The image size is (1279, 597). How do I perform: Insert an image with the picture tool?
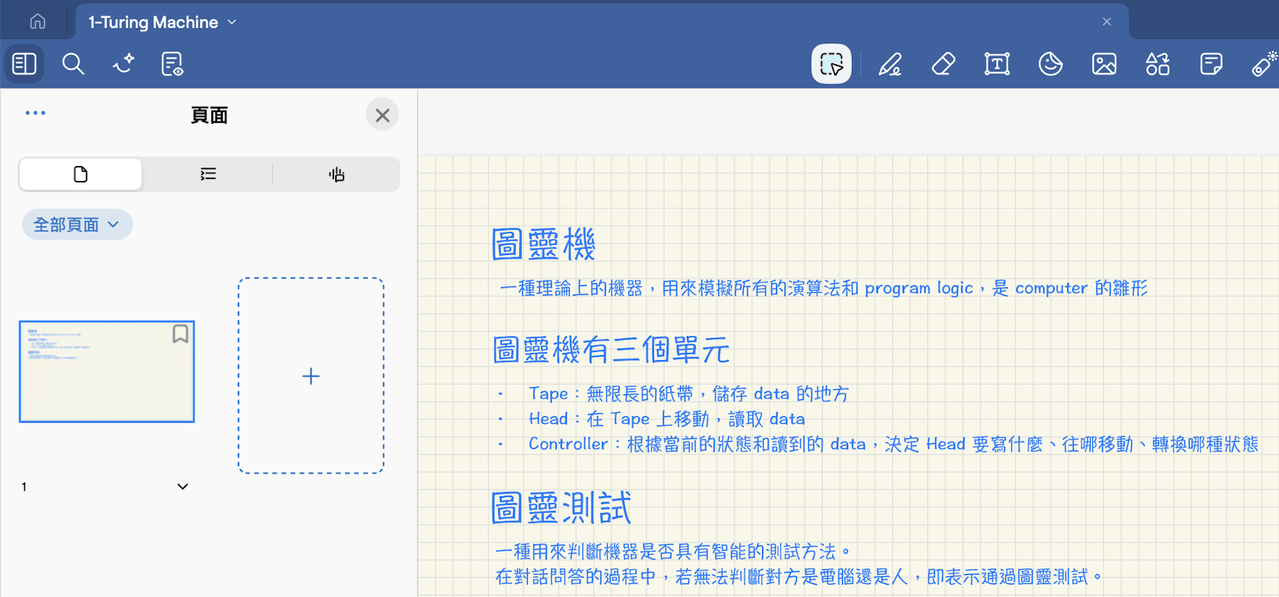[x=1104, y=64]
